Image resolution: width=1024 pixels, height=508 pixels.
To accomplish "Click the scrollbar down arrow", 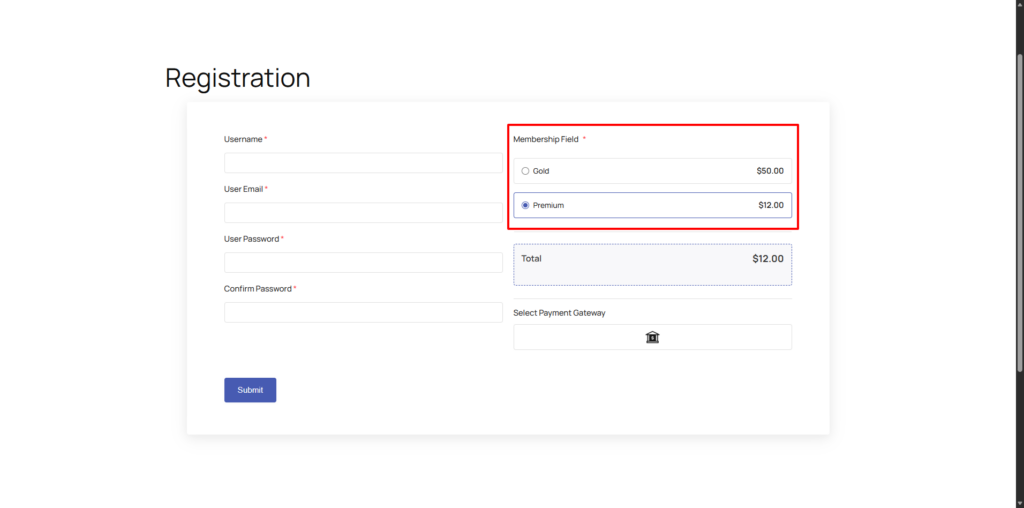I will point(1018,502).
